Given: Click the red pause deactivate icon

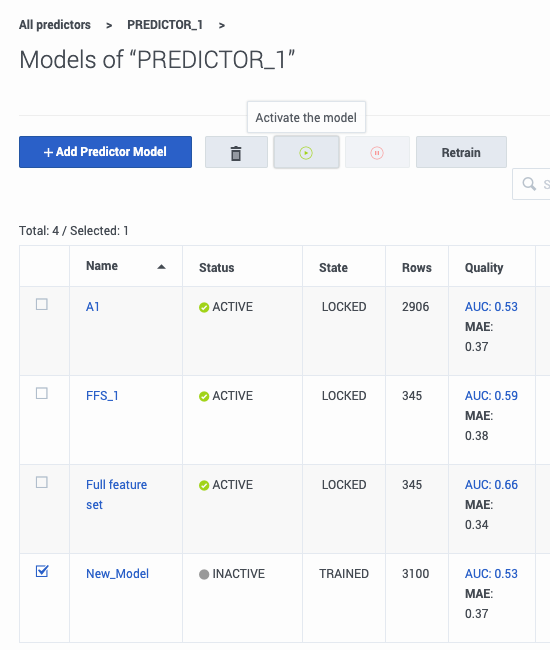Looking at the screenshot, I should pyautogui.click(x=377, y=153).
